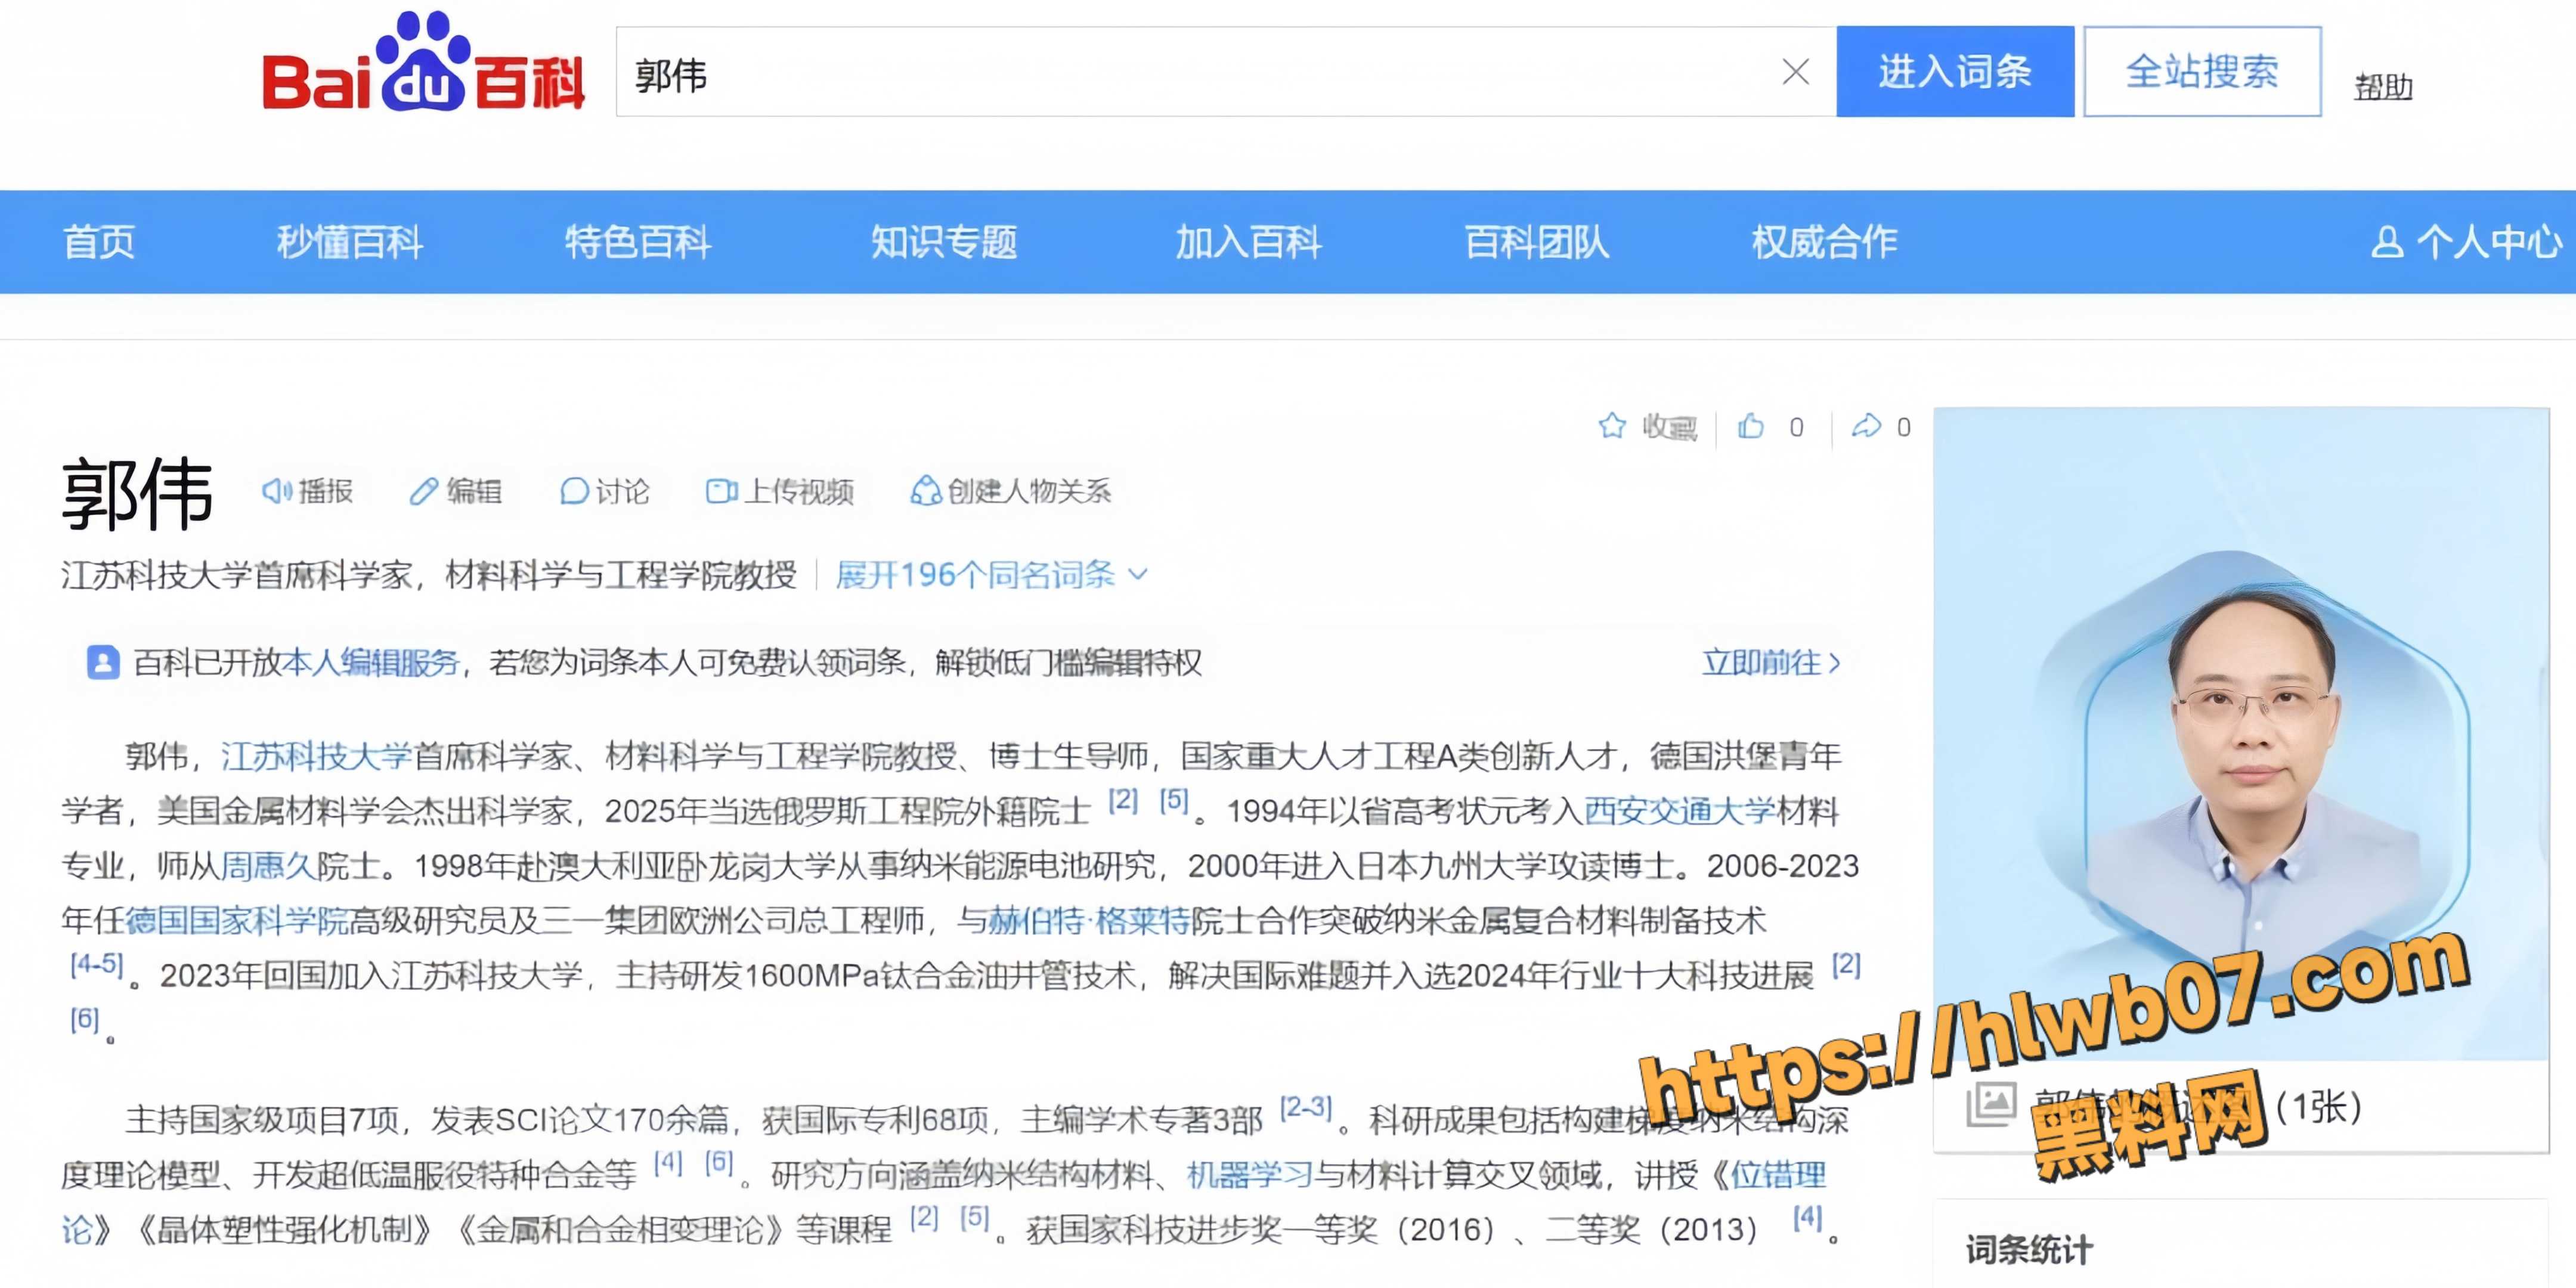This screenshot has height=1288, width=2576.
Task: Click the 播报 speaker icon
Action: coord(276,491)
